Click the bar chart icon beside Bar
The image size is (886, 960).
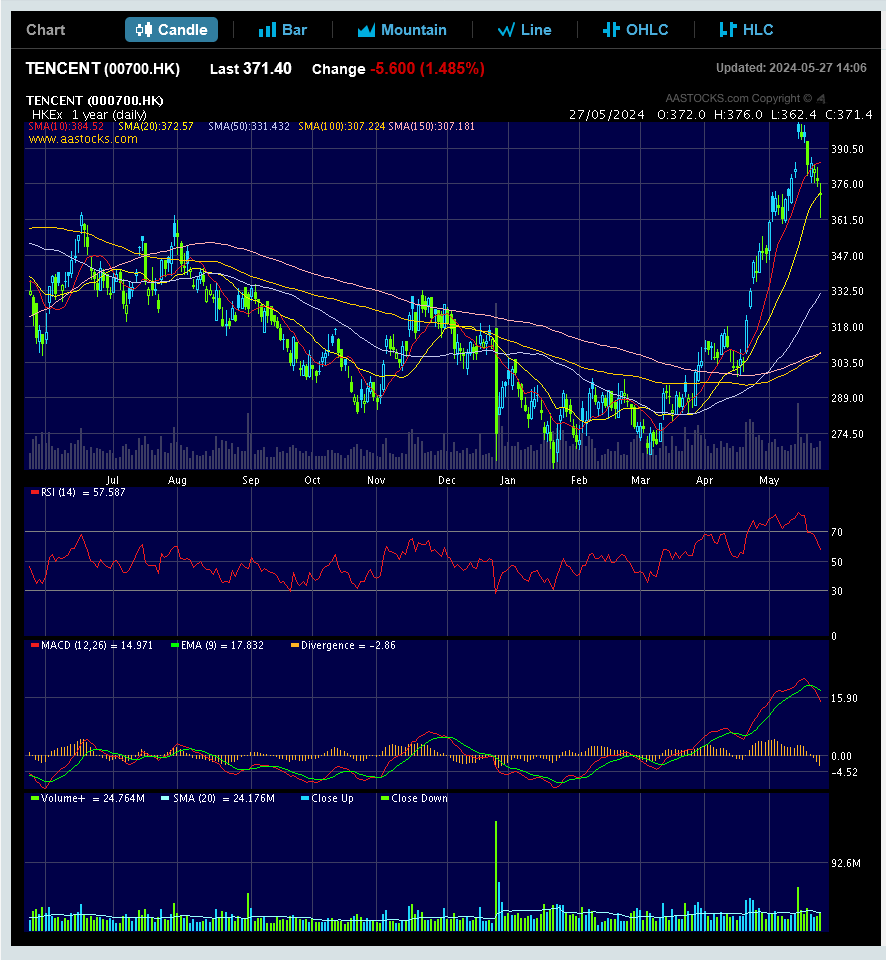click(x=268, y=30)
